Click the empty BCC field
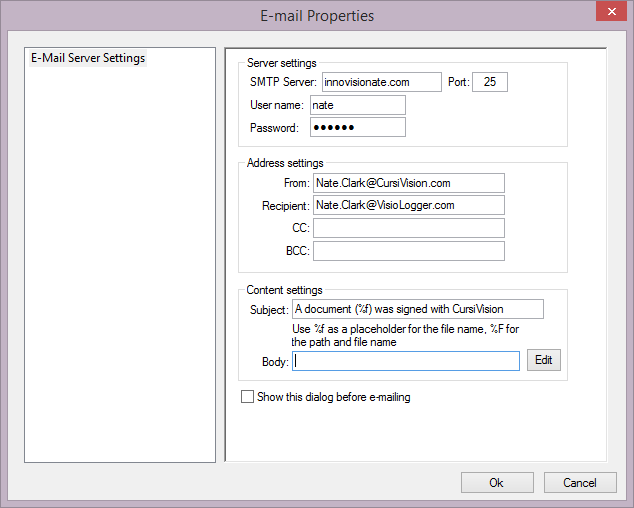 [x=408, y=251]
